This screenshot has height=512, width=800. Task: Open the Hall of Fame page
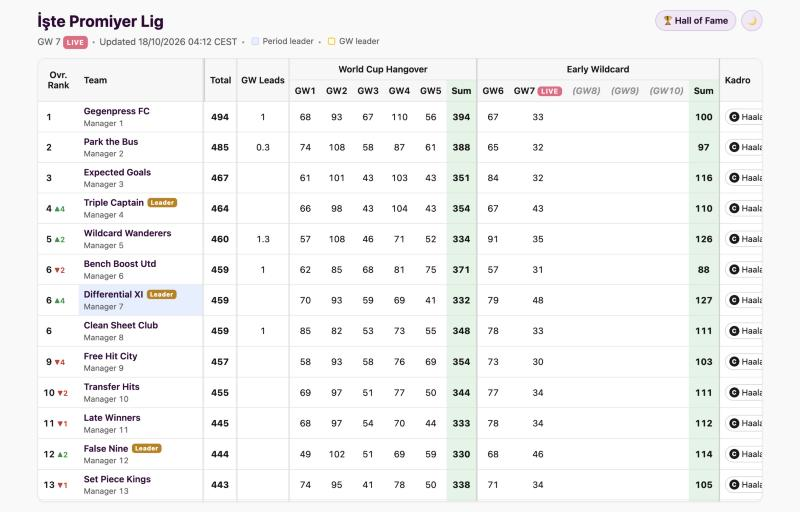695,21
